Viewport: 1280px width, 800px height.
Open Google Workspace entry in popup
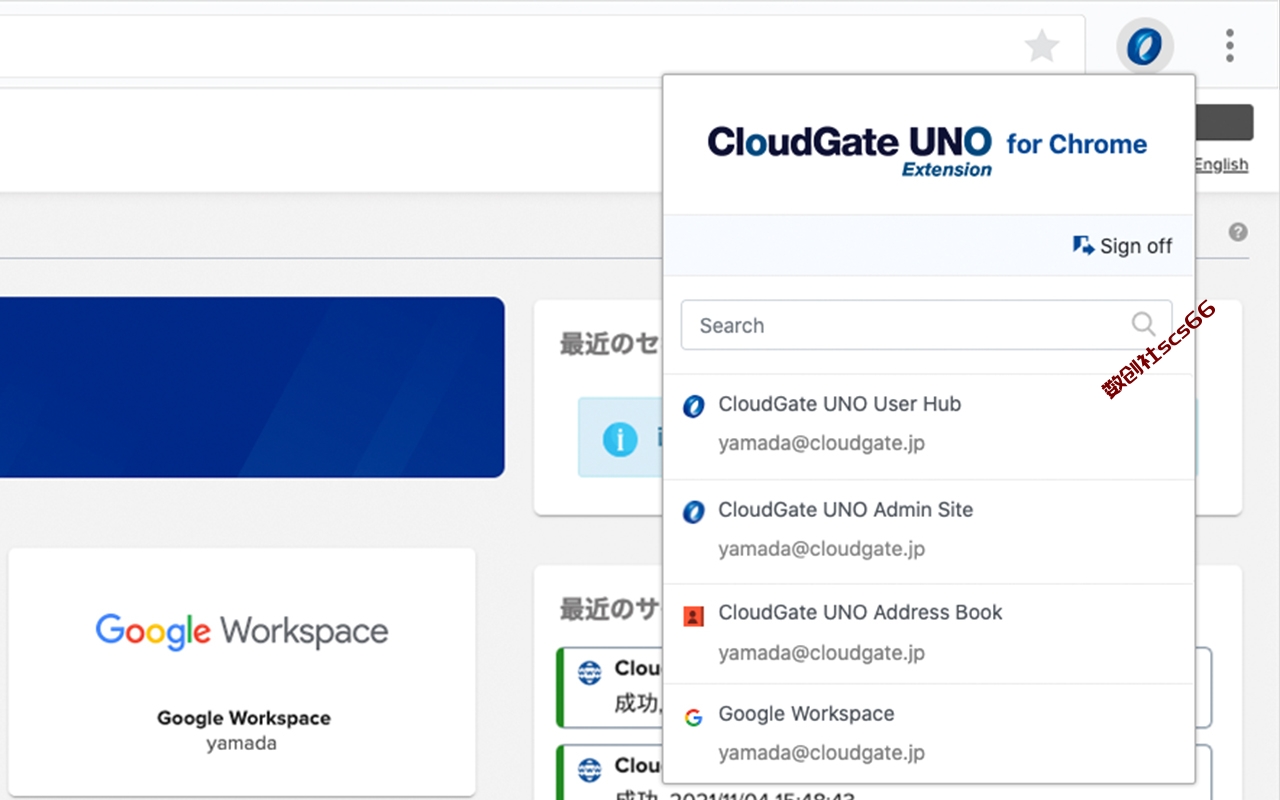coord(929,733)
